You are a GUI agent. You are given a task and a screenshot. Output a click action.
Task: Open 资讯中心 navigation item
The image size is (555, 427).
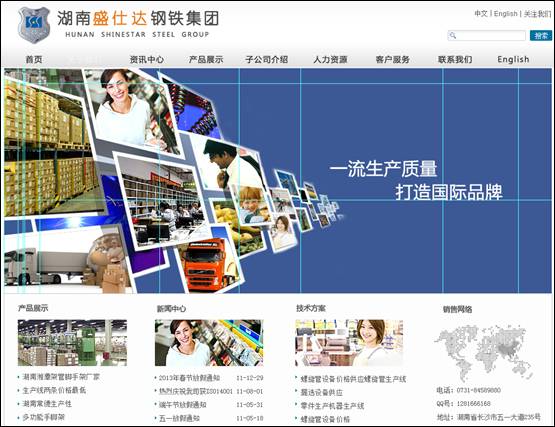(x=147, y=59)
